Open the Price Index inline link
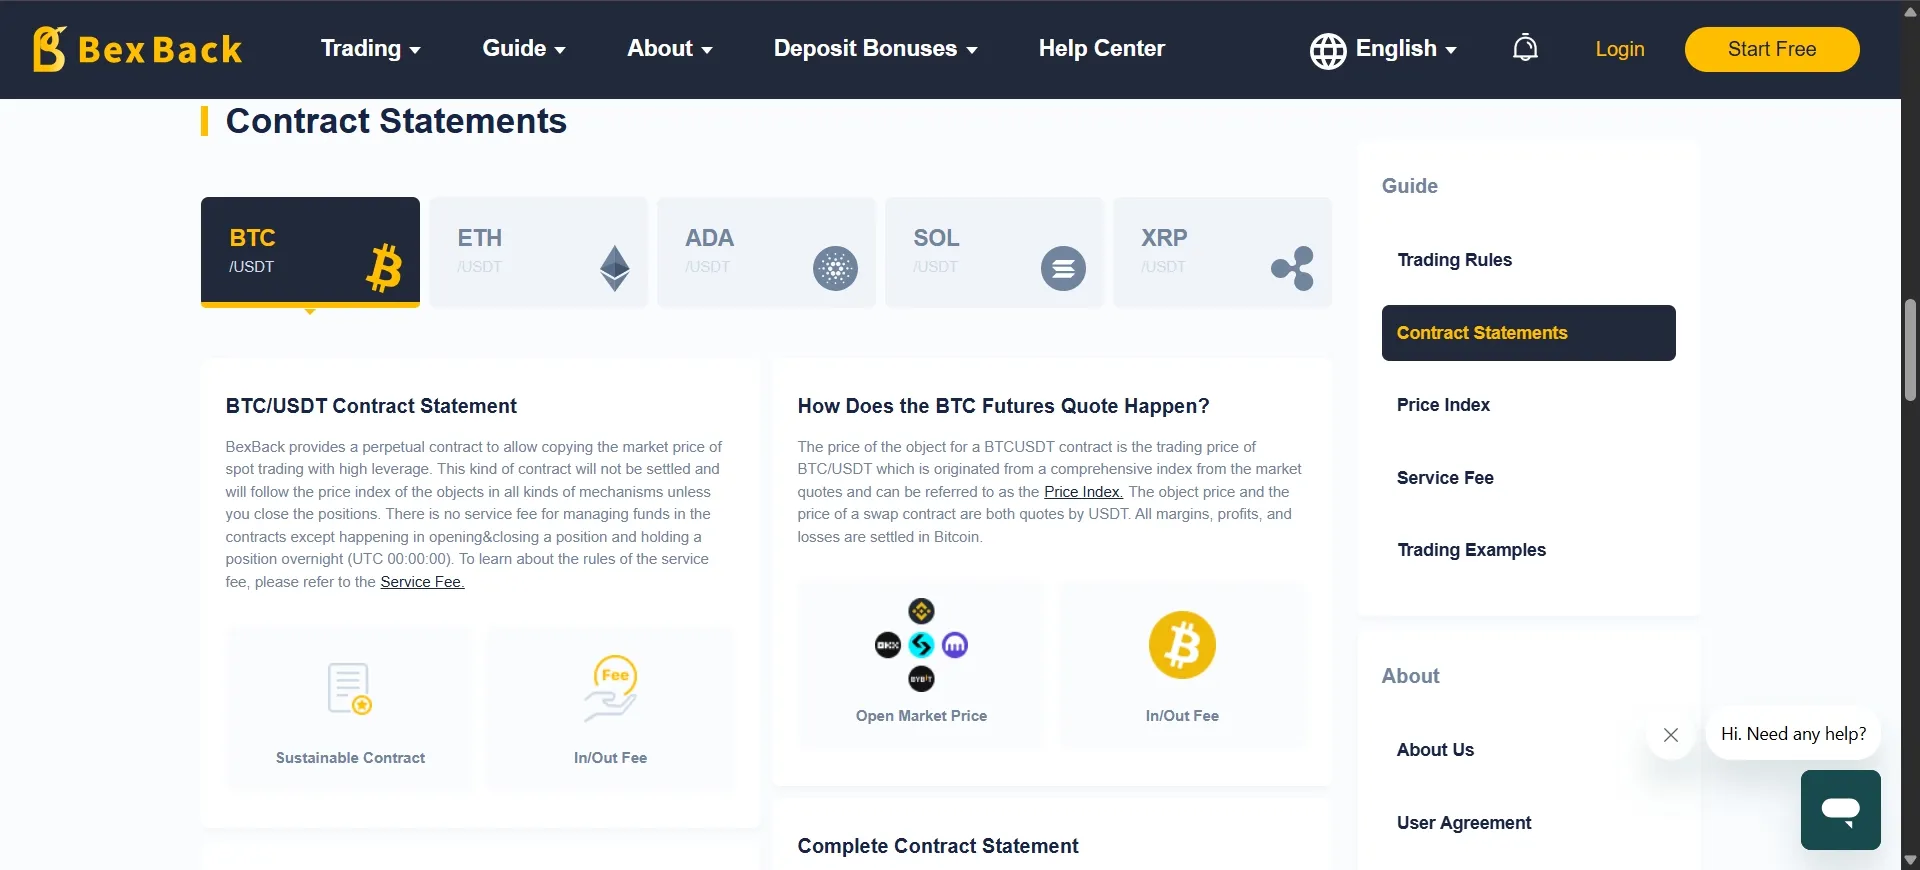Image resolution: width=1920 pixels, height=870 pixels. [1083, 492]
